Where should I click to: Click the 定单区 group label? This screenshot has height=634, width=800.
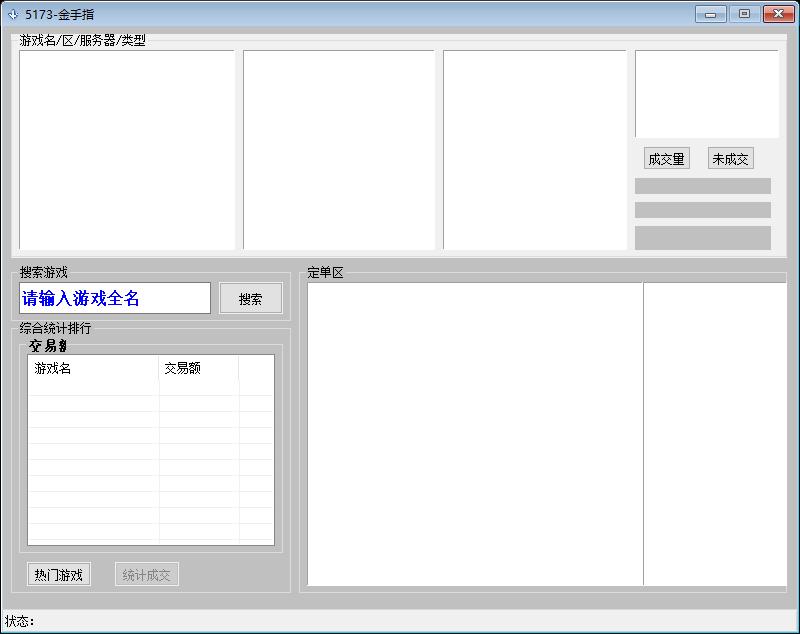(326, 272)
